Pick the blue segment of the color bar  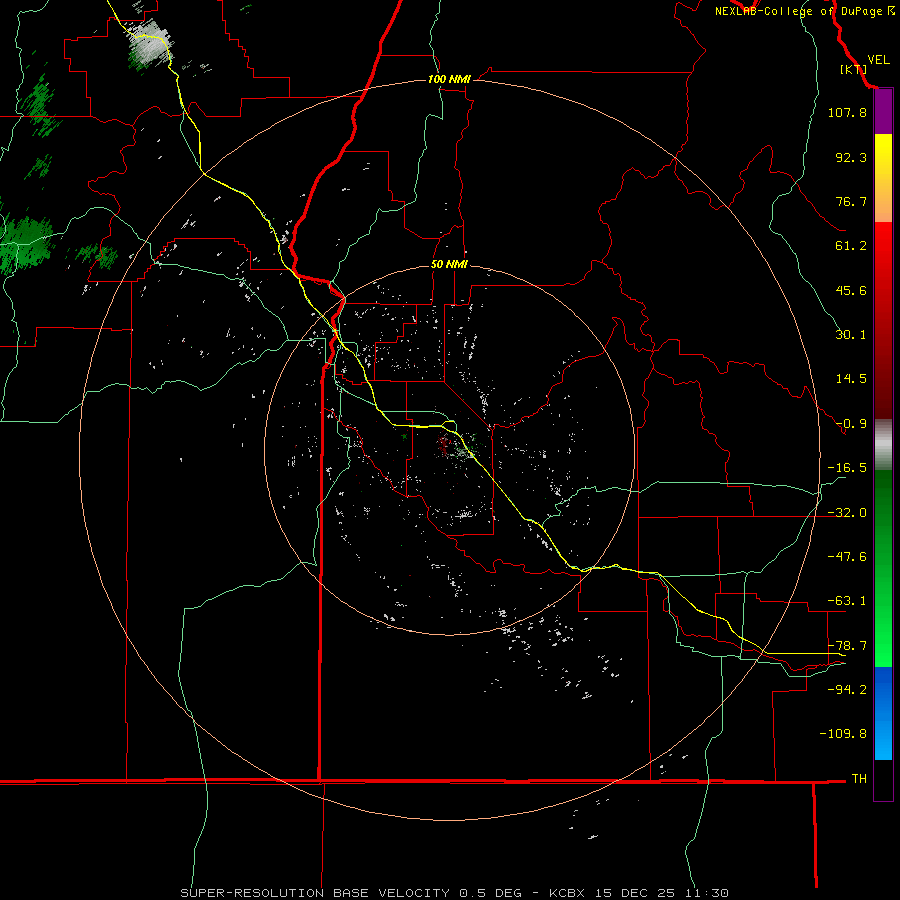tap(883, 713)
